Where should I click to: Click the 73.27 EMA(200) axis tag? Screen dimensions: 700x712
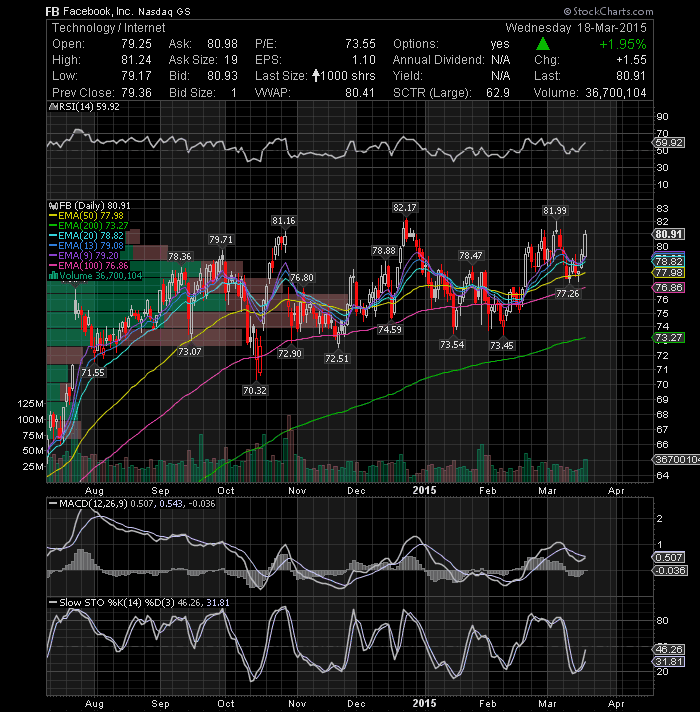coord(669,338)
